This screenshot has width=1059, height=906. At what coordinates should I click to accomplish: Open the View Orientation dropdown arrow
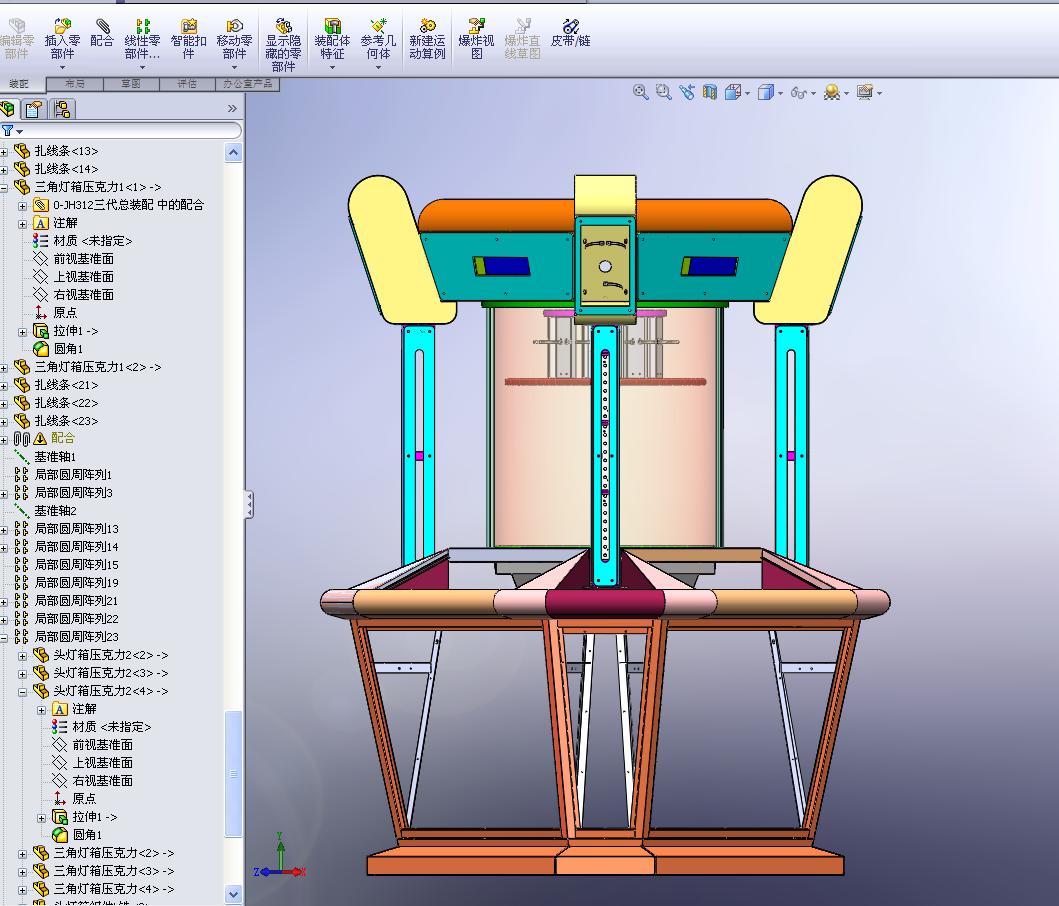747,93
